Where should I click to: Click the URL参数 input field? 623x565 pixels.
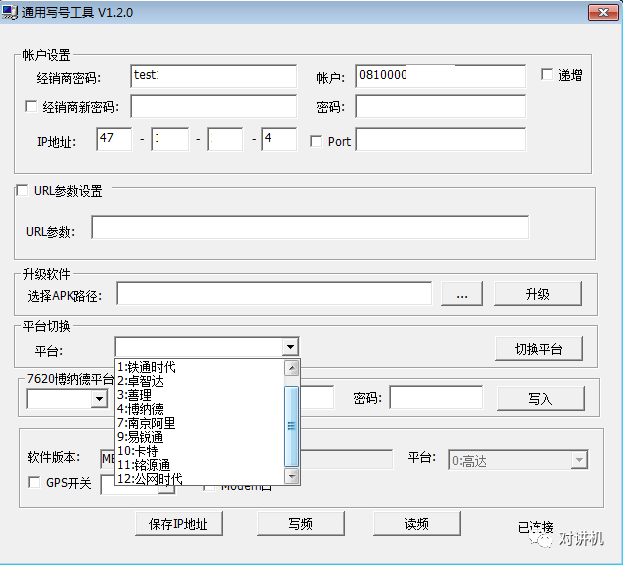(x=310, y=227)
